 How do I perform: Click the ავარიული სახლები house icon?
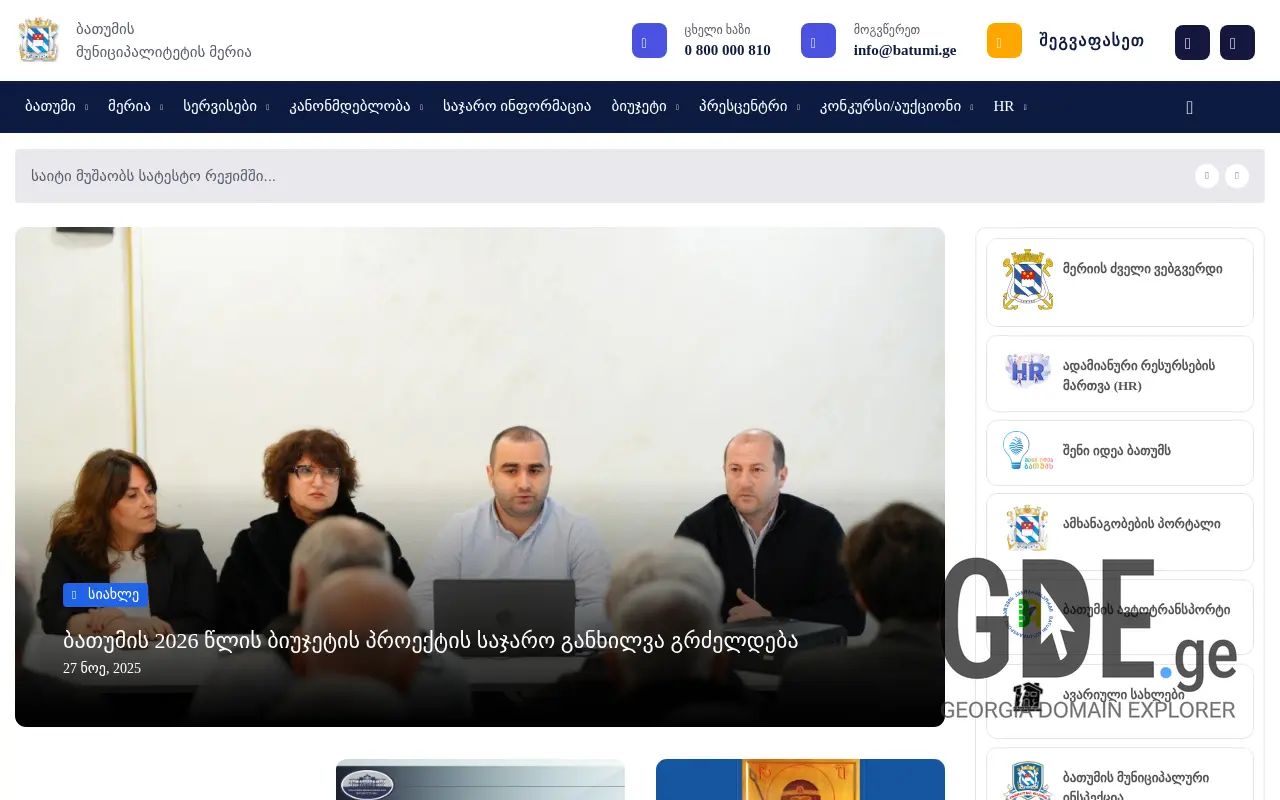tap(1026, 696)
